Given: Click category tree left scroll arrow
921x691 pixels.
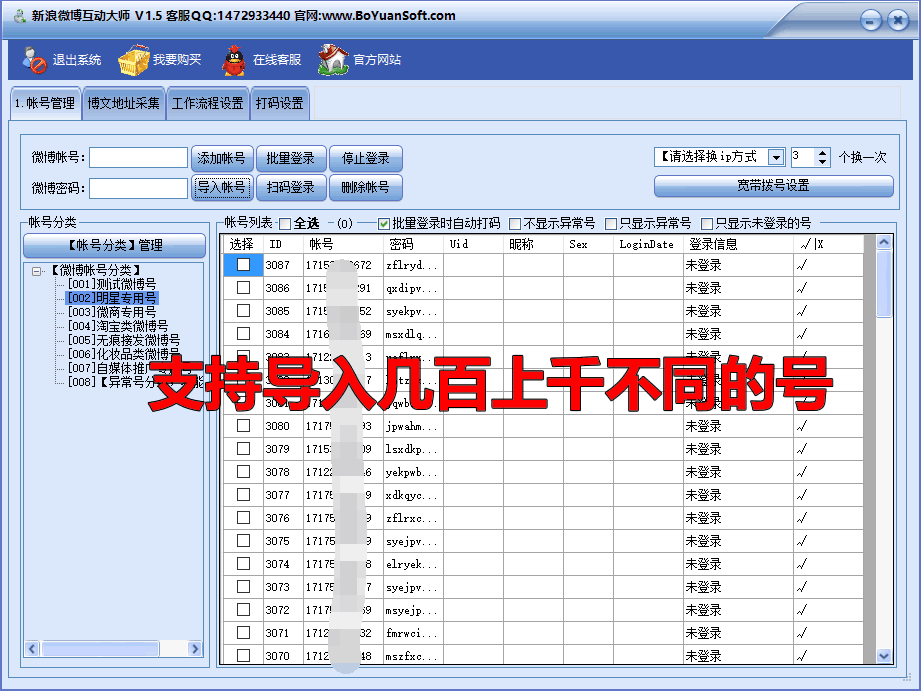Looking at the screenshot, I should [x=32, y=649].
